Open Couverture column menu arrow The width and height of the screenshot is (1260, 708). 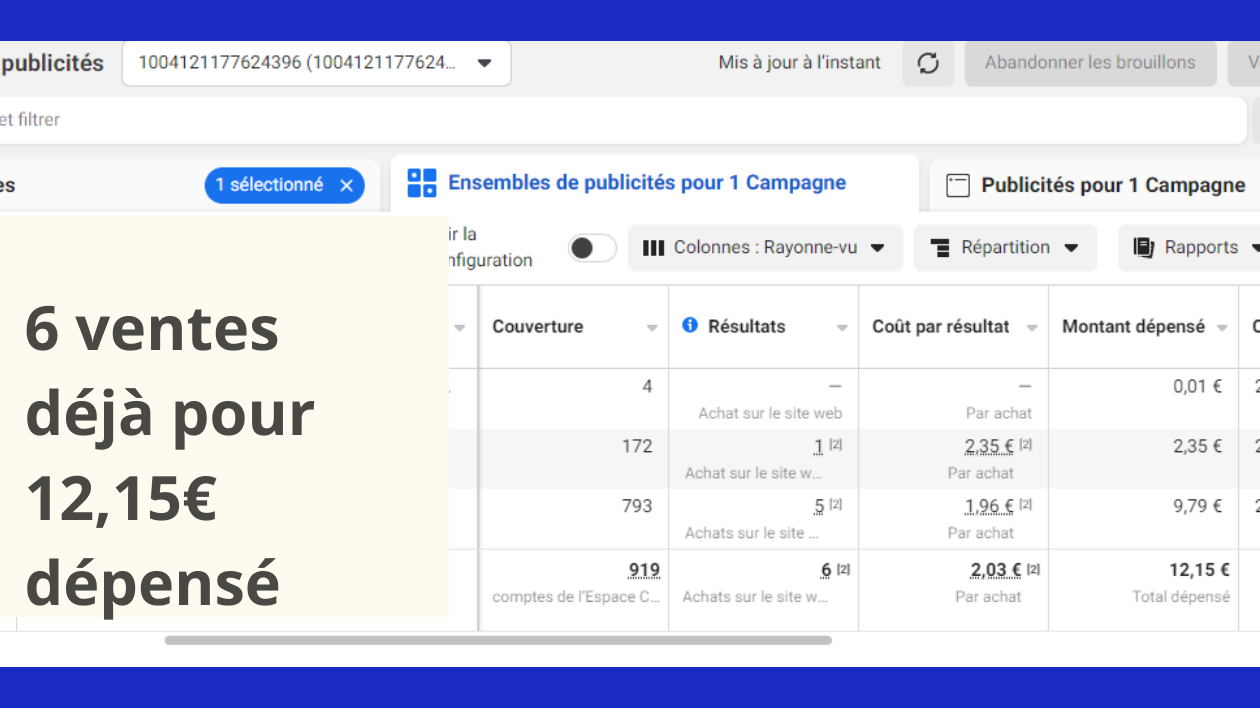click(652, 328)
